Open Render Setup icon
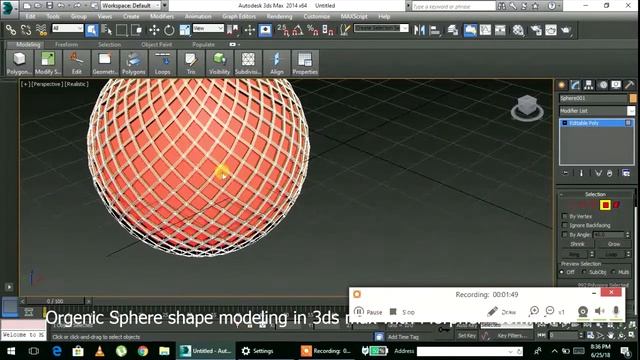640x360 pixels. coord(536,30)
